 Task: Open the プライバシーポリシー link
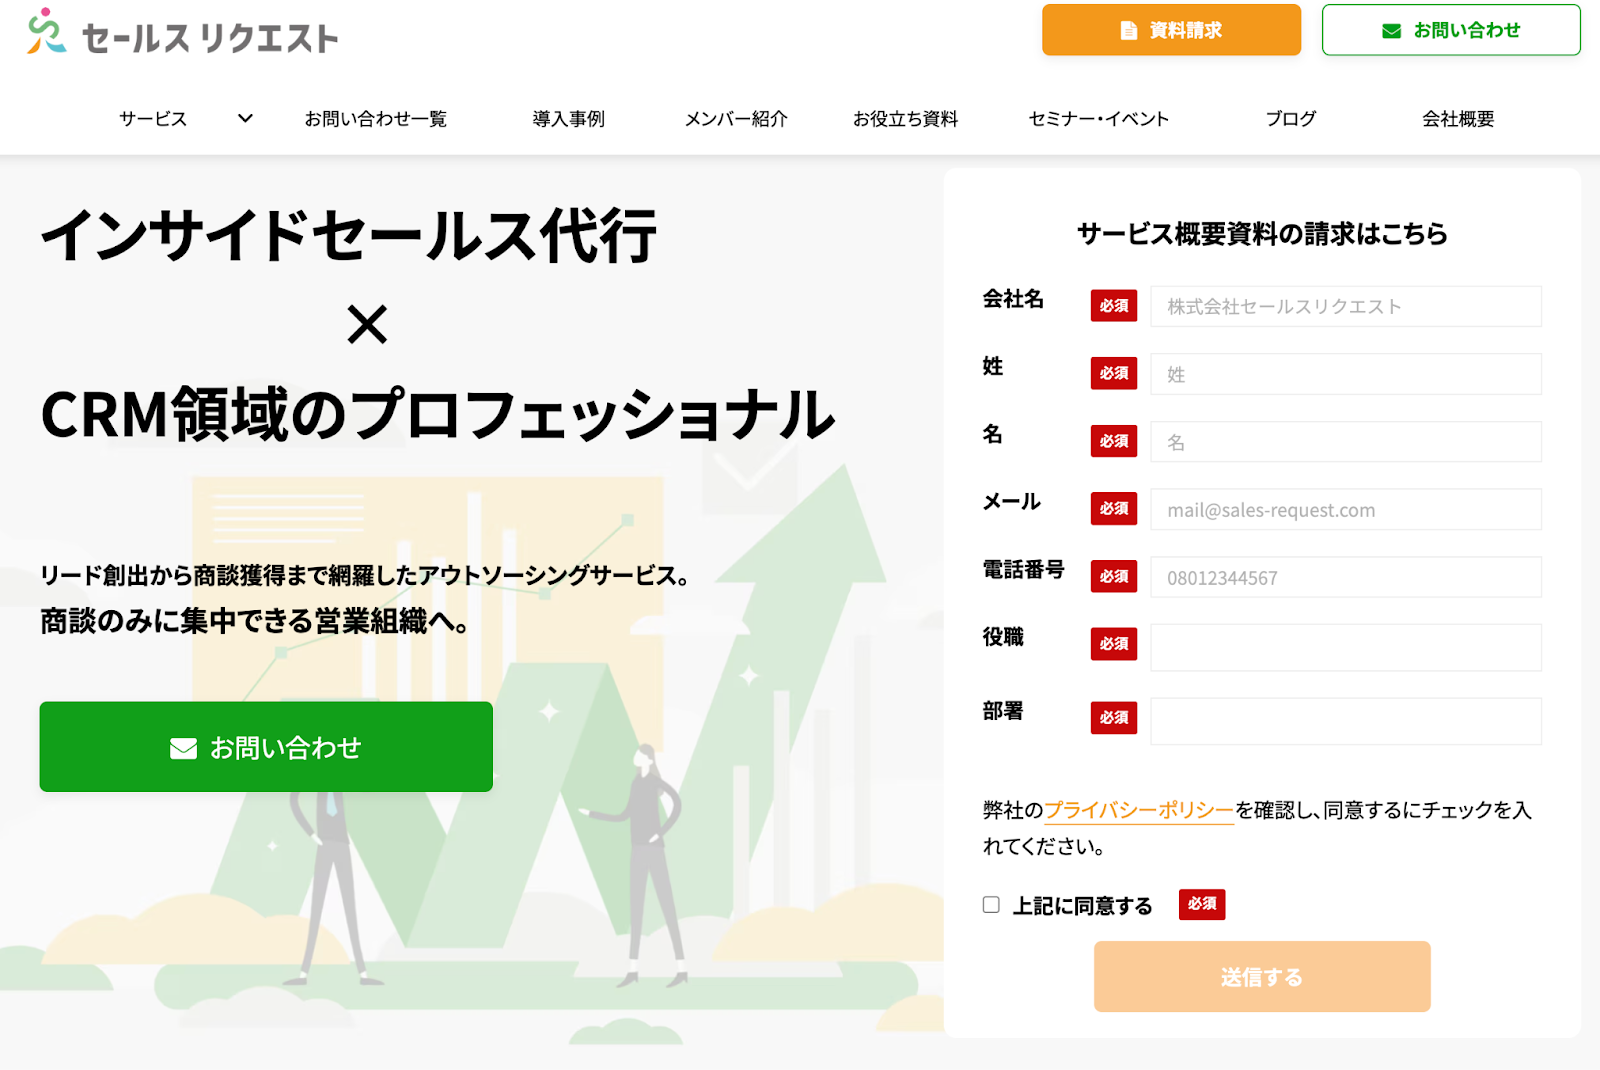1138,810
